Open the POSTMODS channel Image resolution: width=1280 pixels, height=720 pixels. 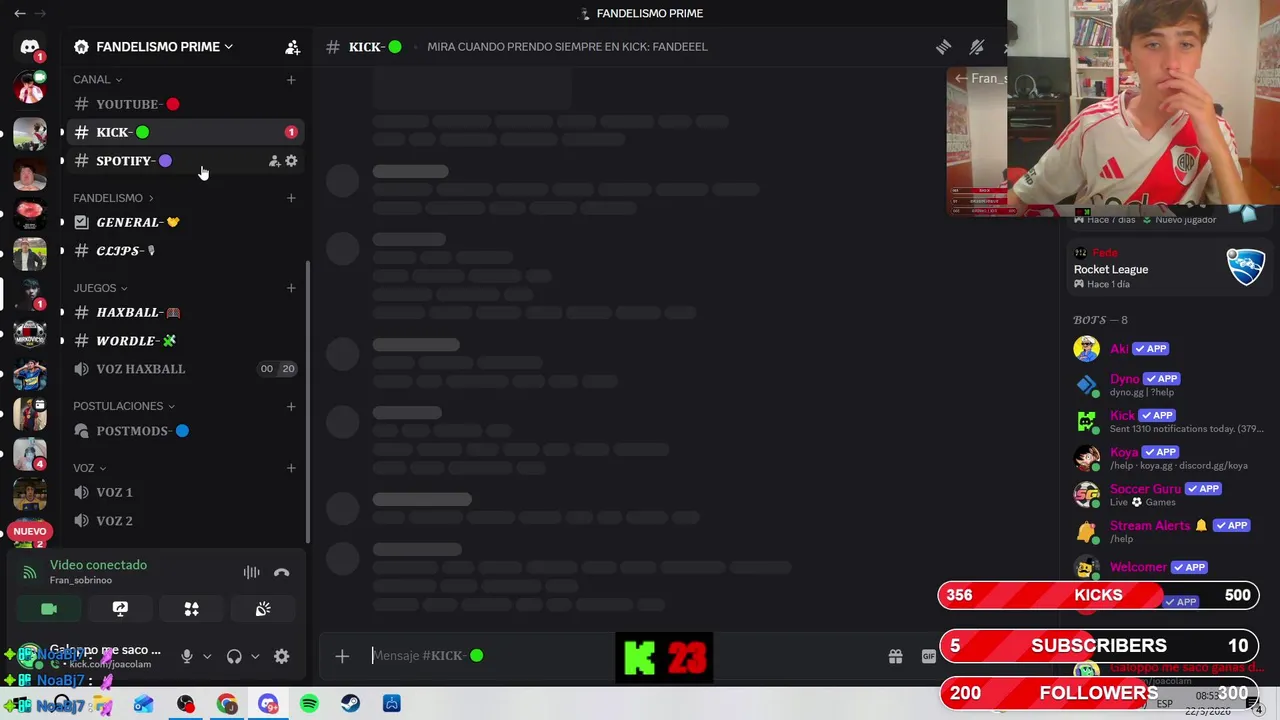184,431
